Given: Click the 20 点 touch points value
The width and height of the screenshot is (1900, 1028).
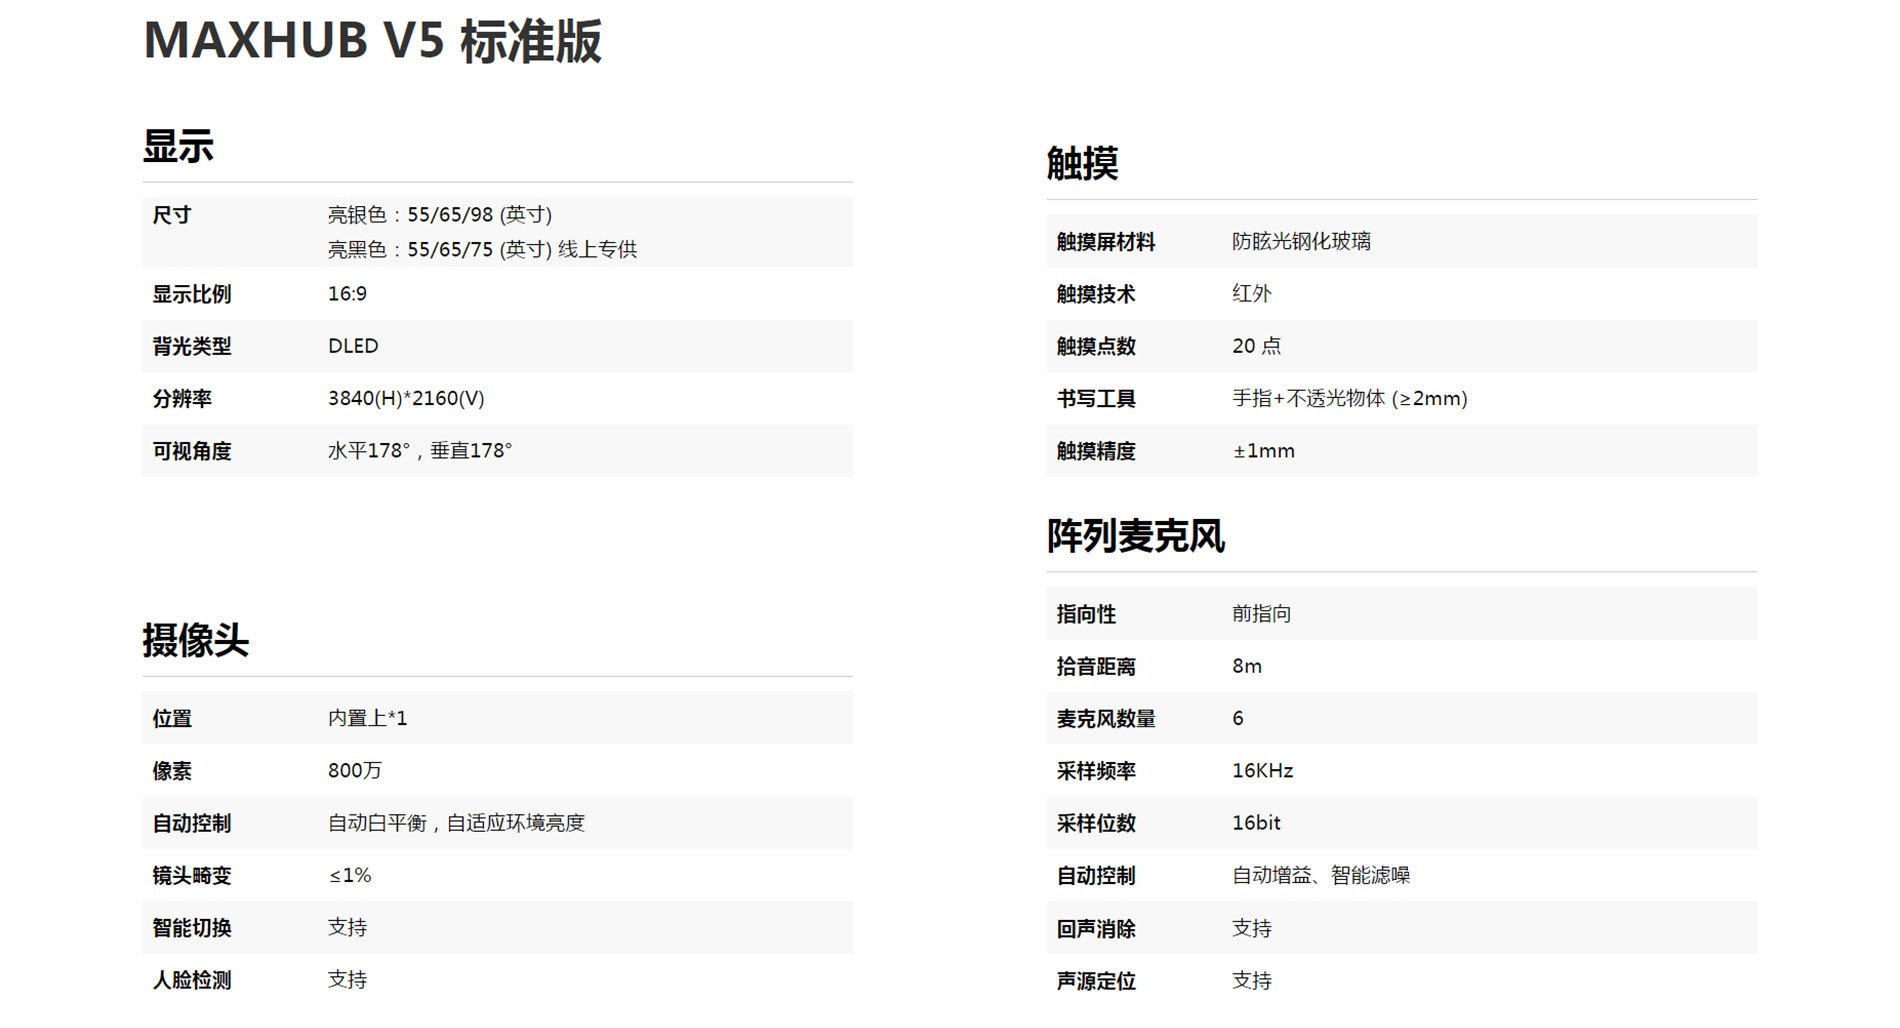Looking at the screenshot, I should 1256,346.
